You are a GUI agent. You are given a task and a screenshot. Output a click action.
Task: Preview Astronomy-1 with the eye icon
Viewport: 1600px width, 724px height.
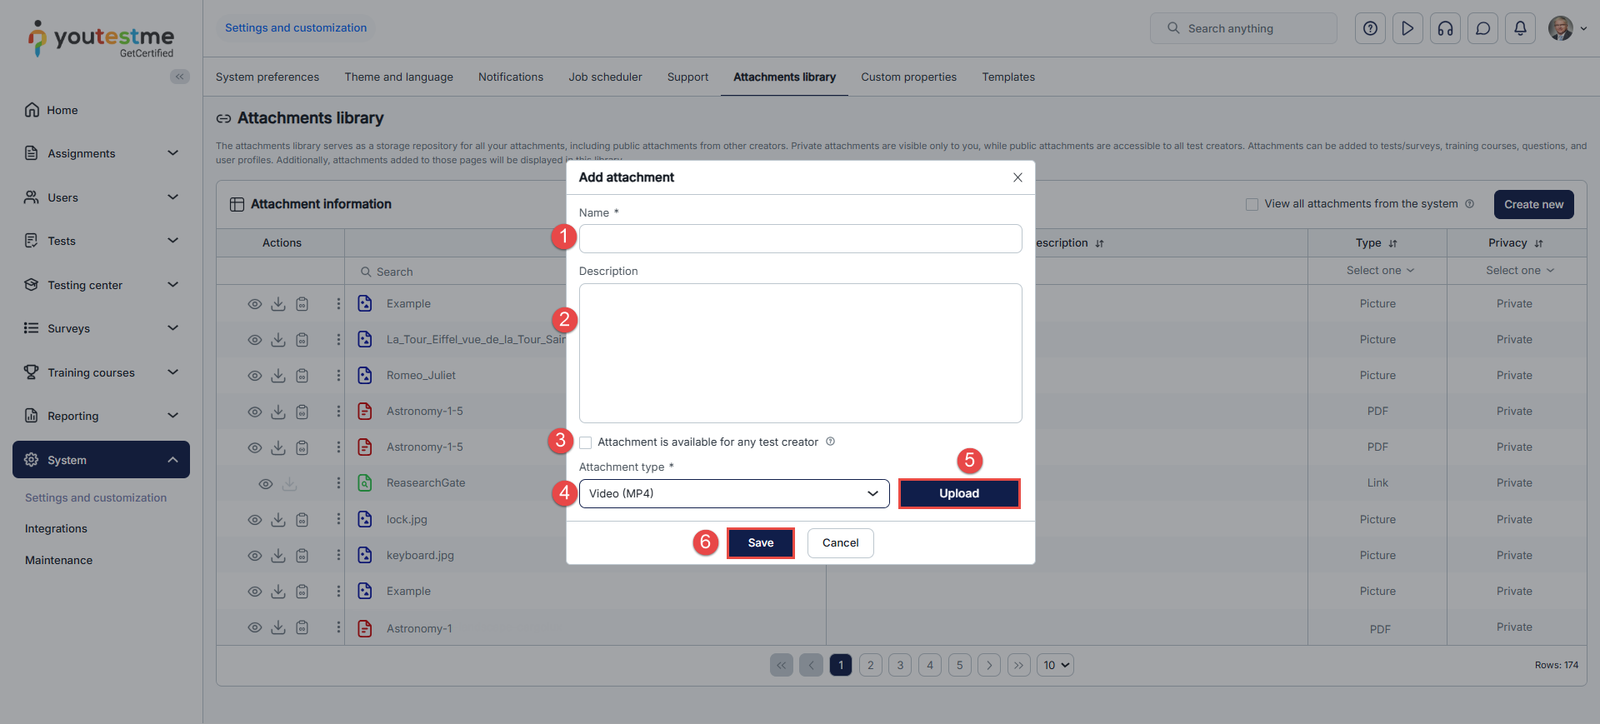click(x=255, y=628)
